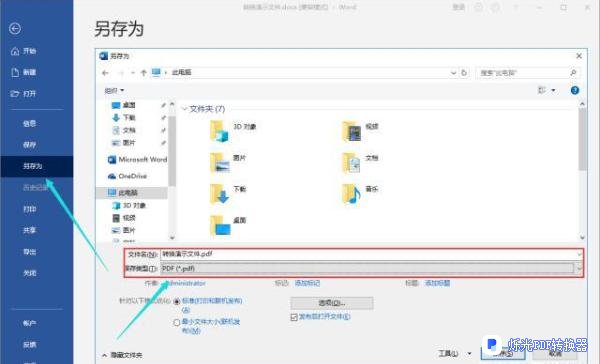
Task: Open the 图片 folder icon in file list
Action: [219, 162]
